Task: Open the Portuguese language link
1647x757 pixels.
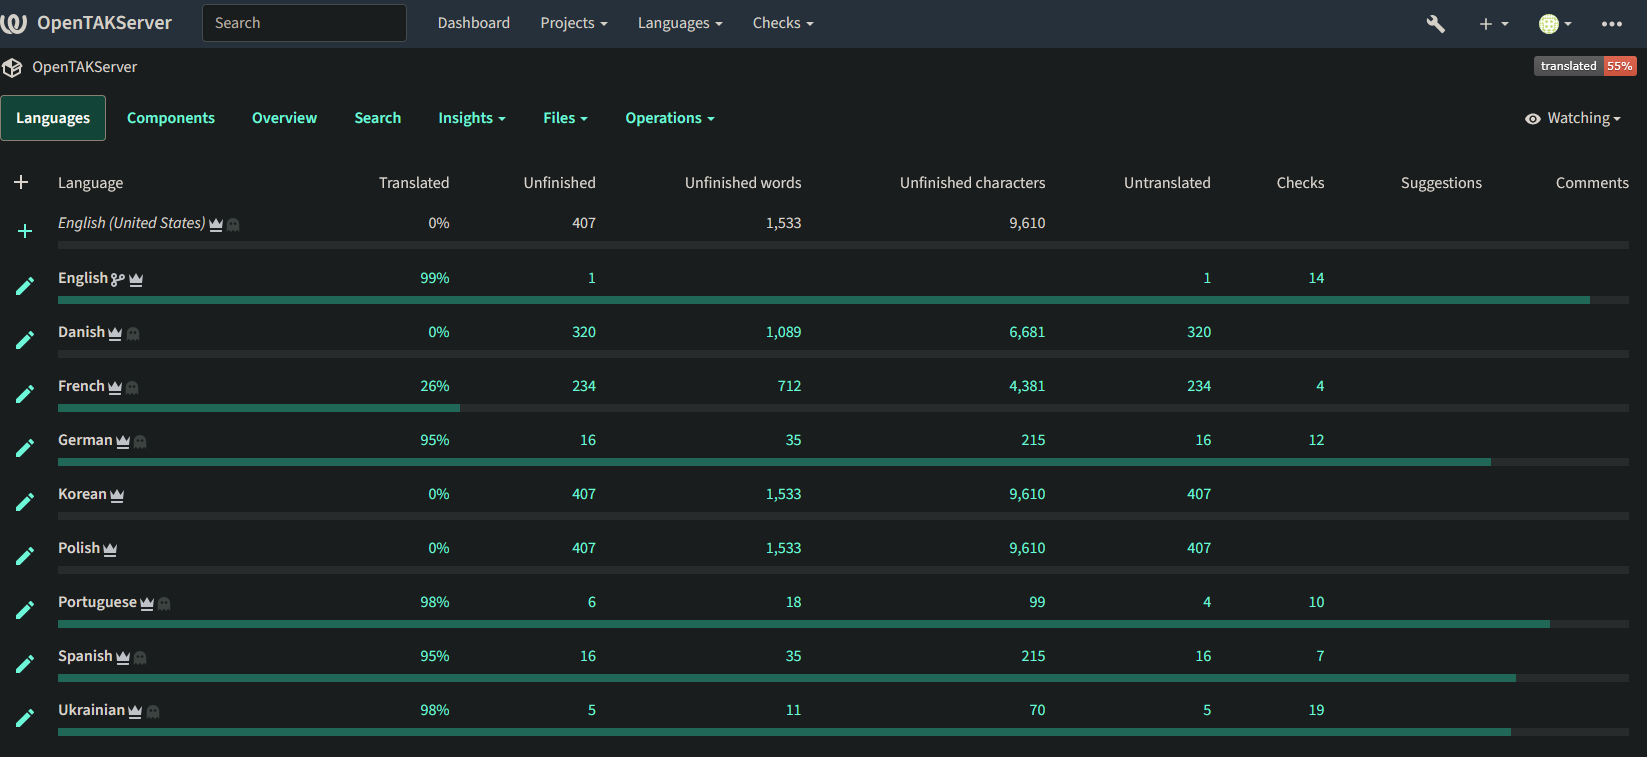Action: (x=97, y=602)
